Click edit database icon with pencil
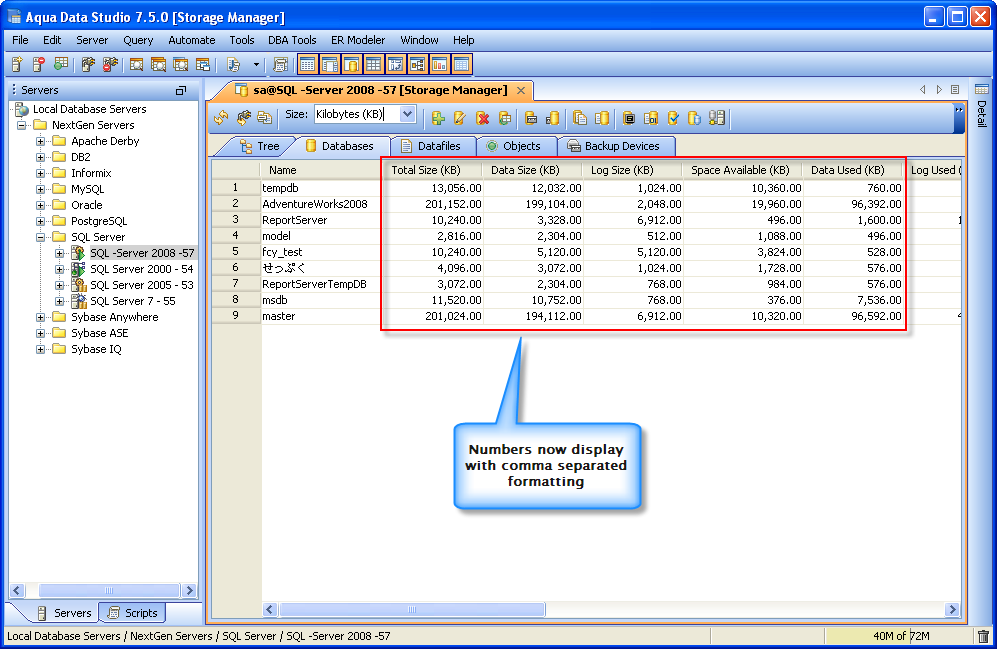 point(460,118)
